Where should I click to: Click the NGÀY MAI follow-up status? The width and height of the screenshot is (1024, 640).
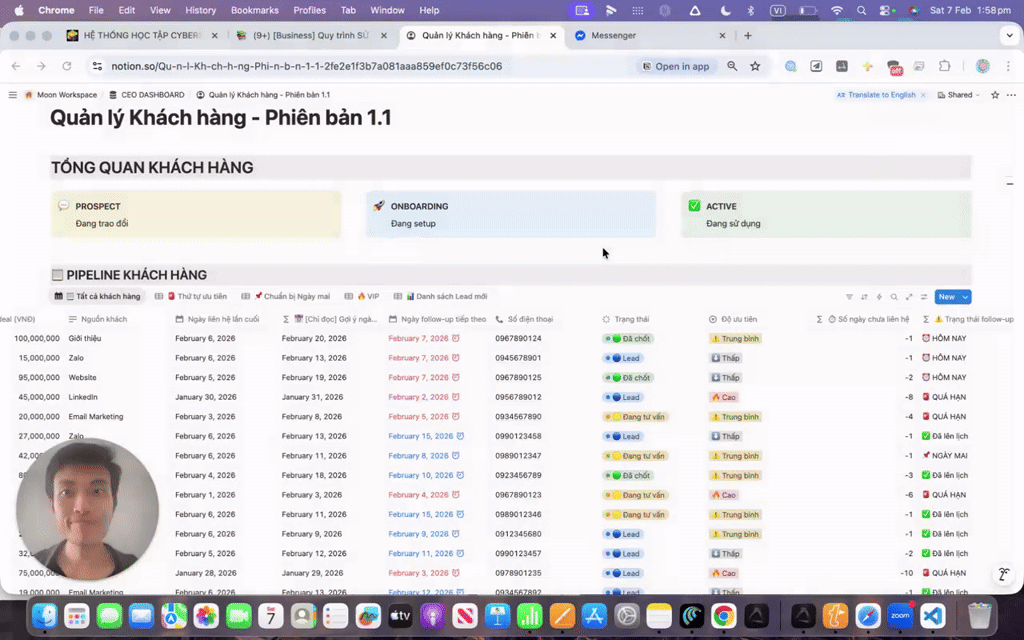944,456
